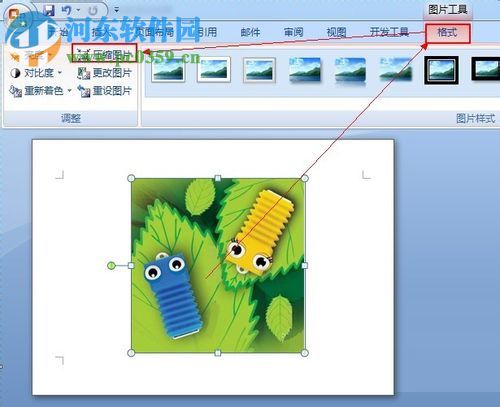This screenshot has height=407, width=500.
Task: Switch to the 引用 ribbon tab
Action: [207, 32]
